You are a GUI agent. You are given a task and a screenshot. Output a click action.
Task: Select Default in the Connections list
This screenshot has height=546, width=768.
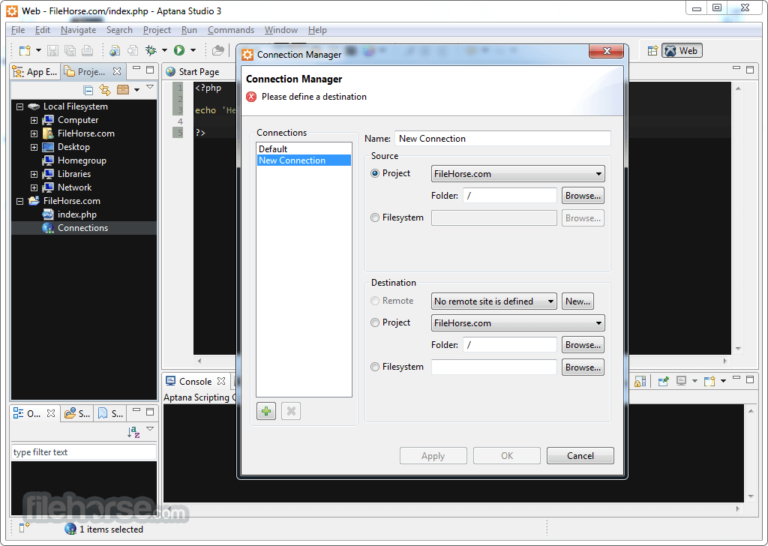(273, 149)
